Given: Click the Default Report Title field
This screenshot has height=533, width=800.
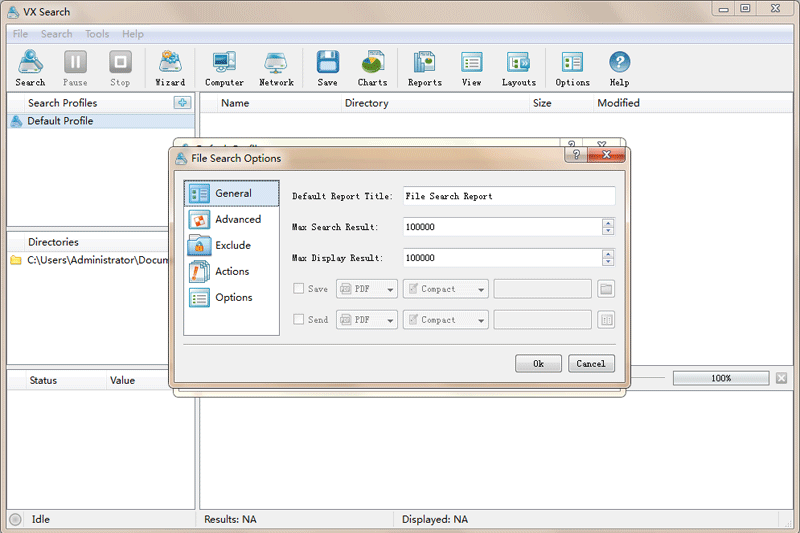Looking at the screenshot, I should tap(509, 196).
